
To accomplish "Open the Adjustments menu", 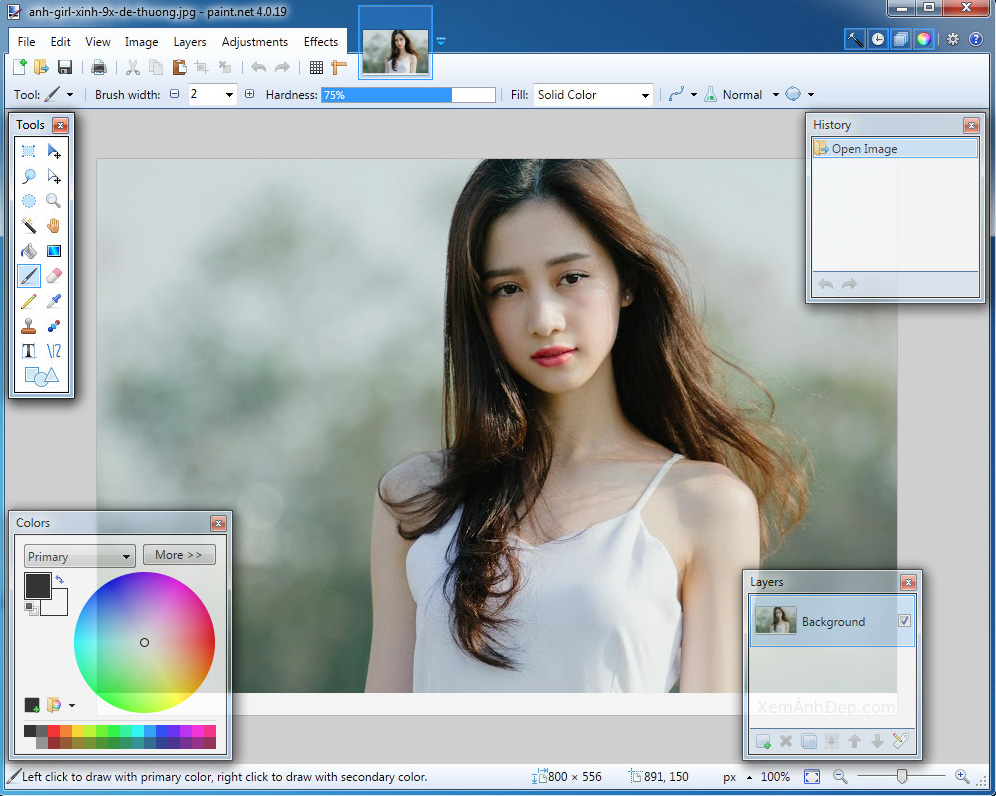I will (x=254, y=42).
